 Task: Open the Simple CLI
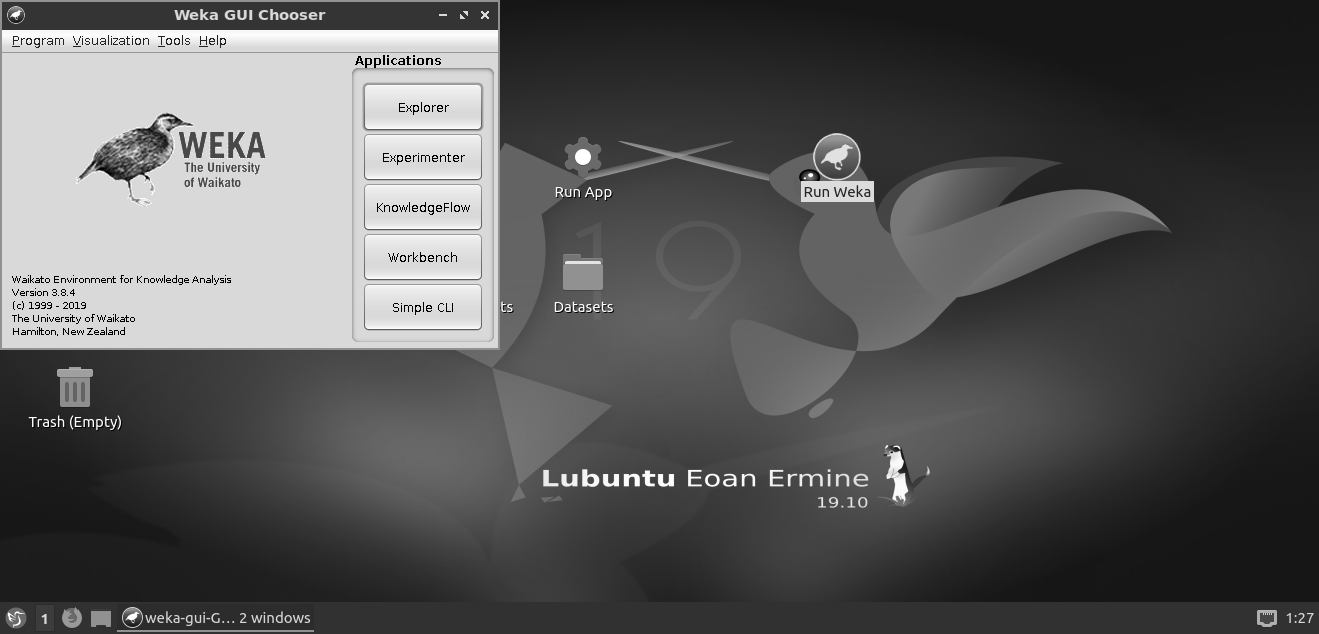coord(423,307)
